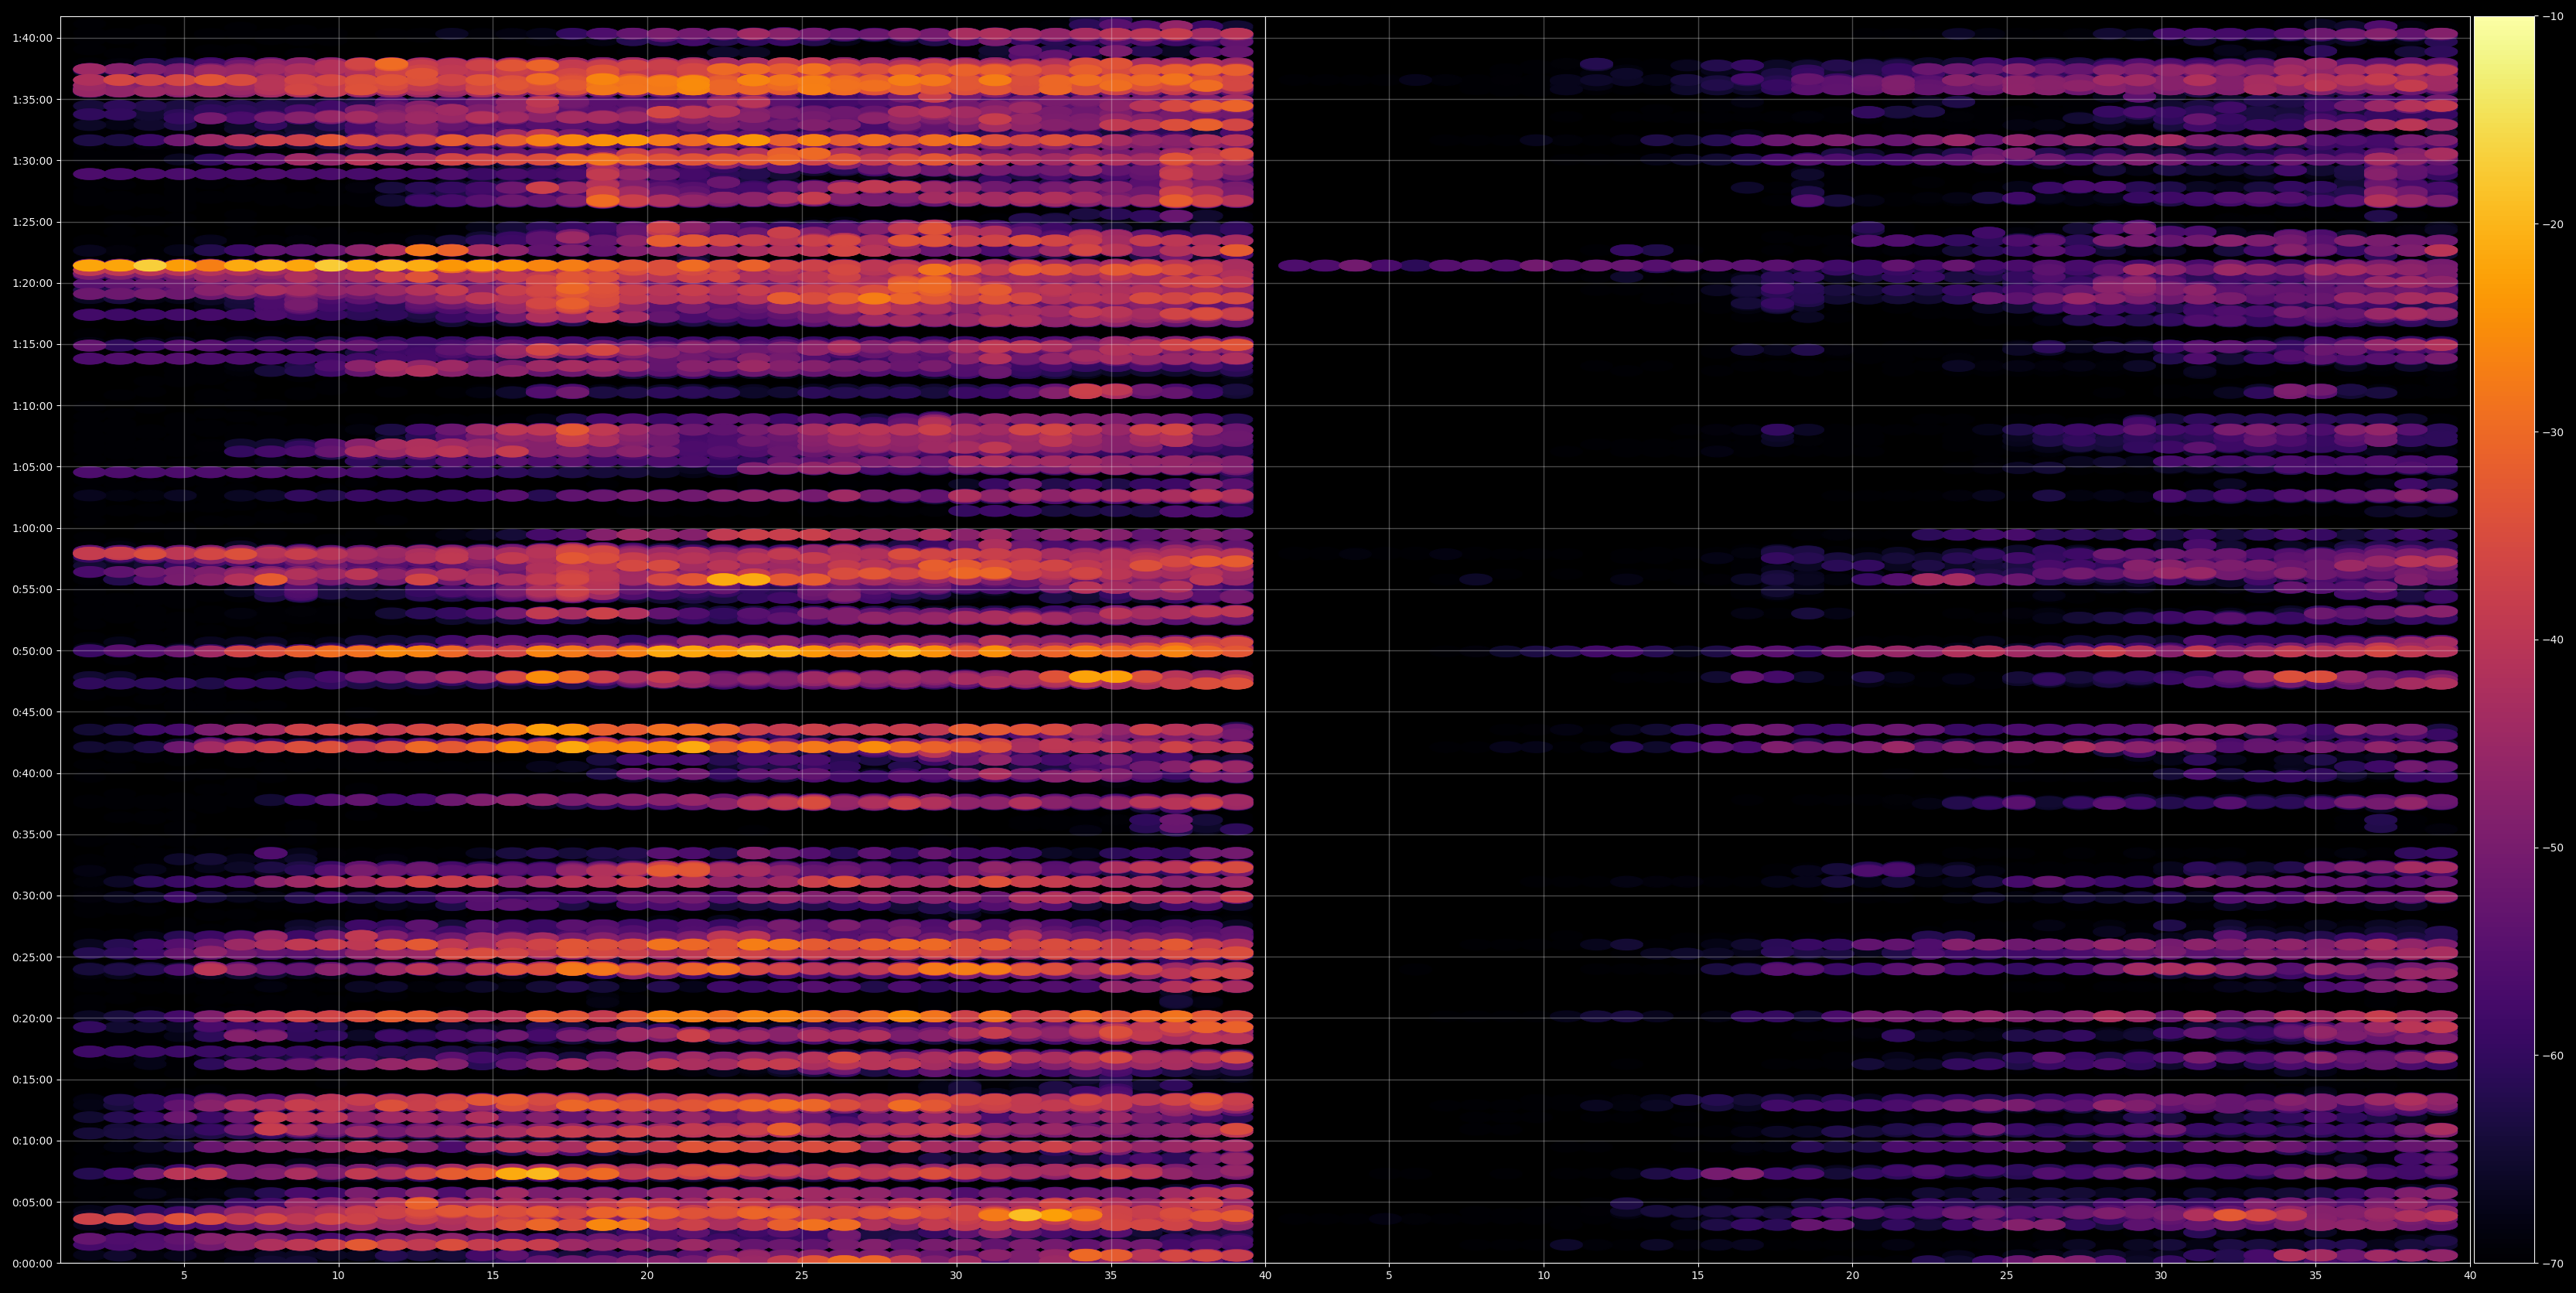Click the −10 colorbar tick label

tap(2554, 16)
